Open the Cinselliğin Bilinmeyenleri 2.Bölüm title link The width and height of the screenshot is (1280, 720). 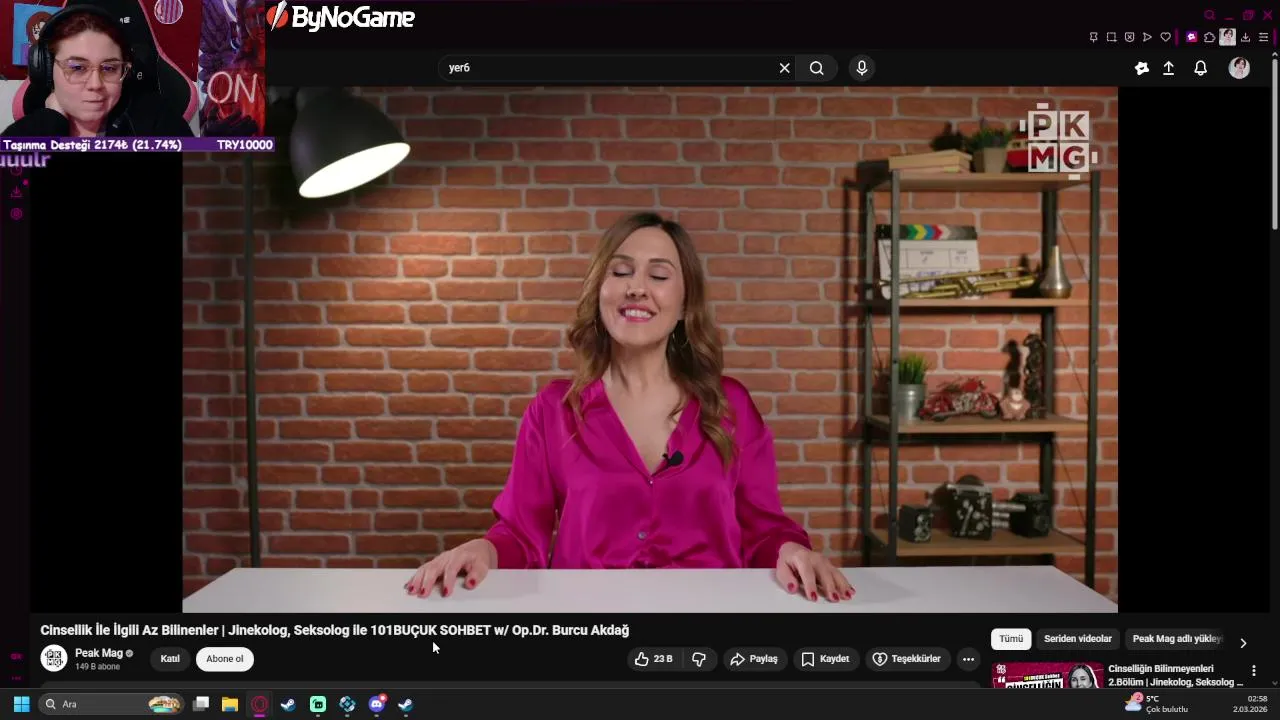point(1175,675)
